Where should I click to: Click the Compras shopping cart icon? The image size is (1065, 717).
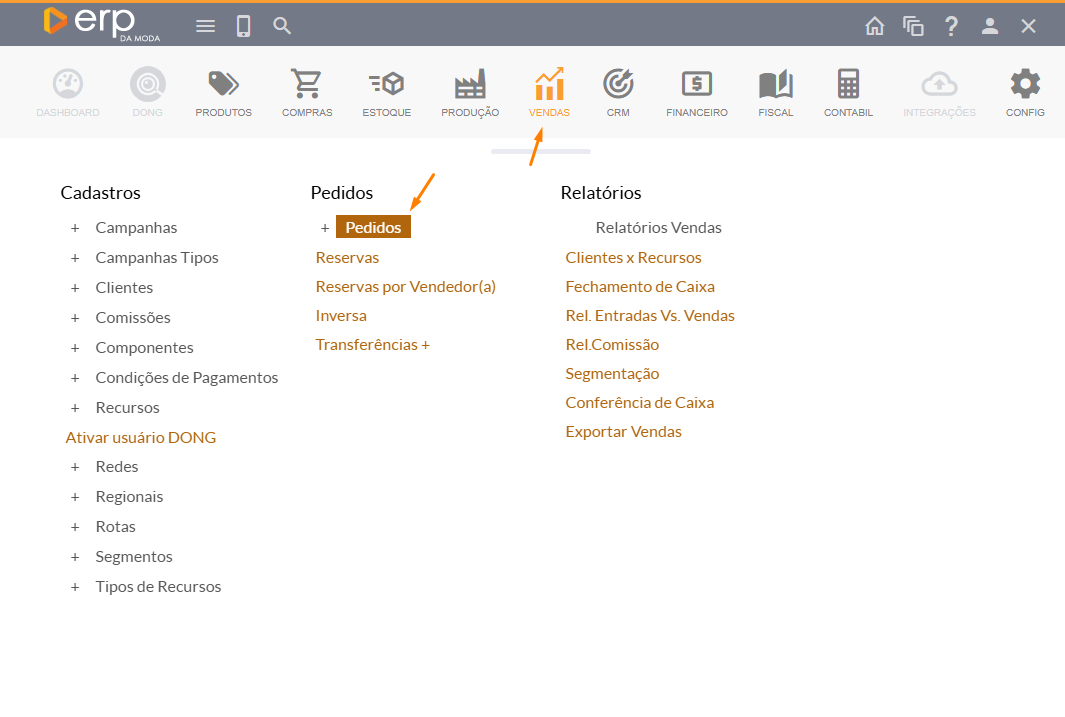(x=307, y=85)
